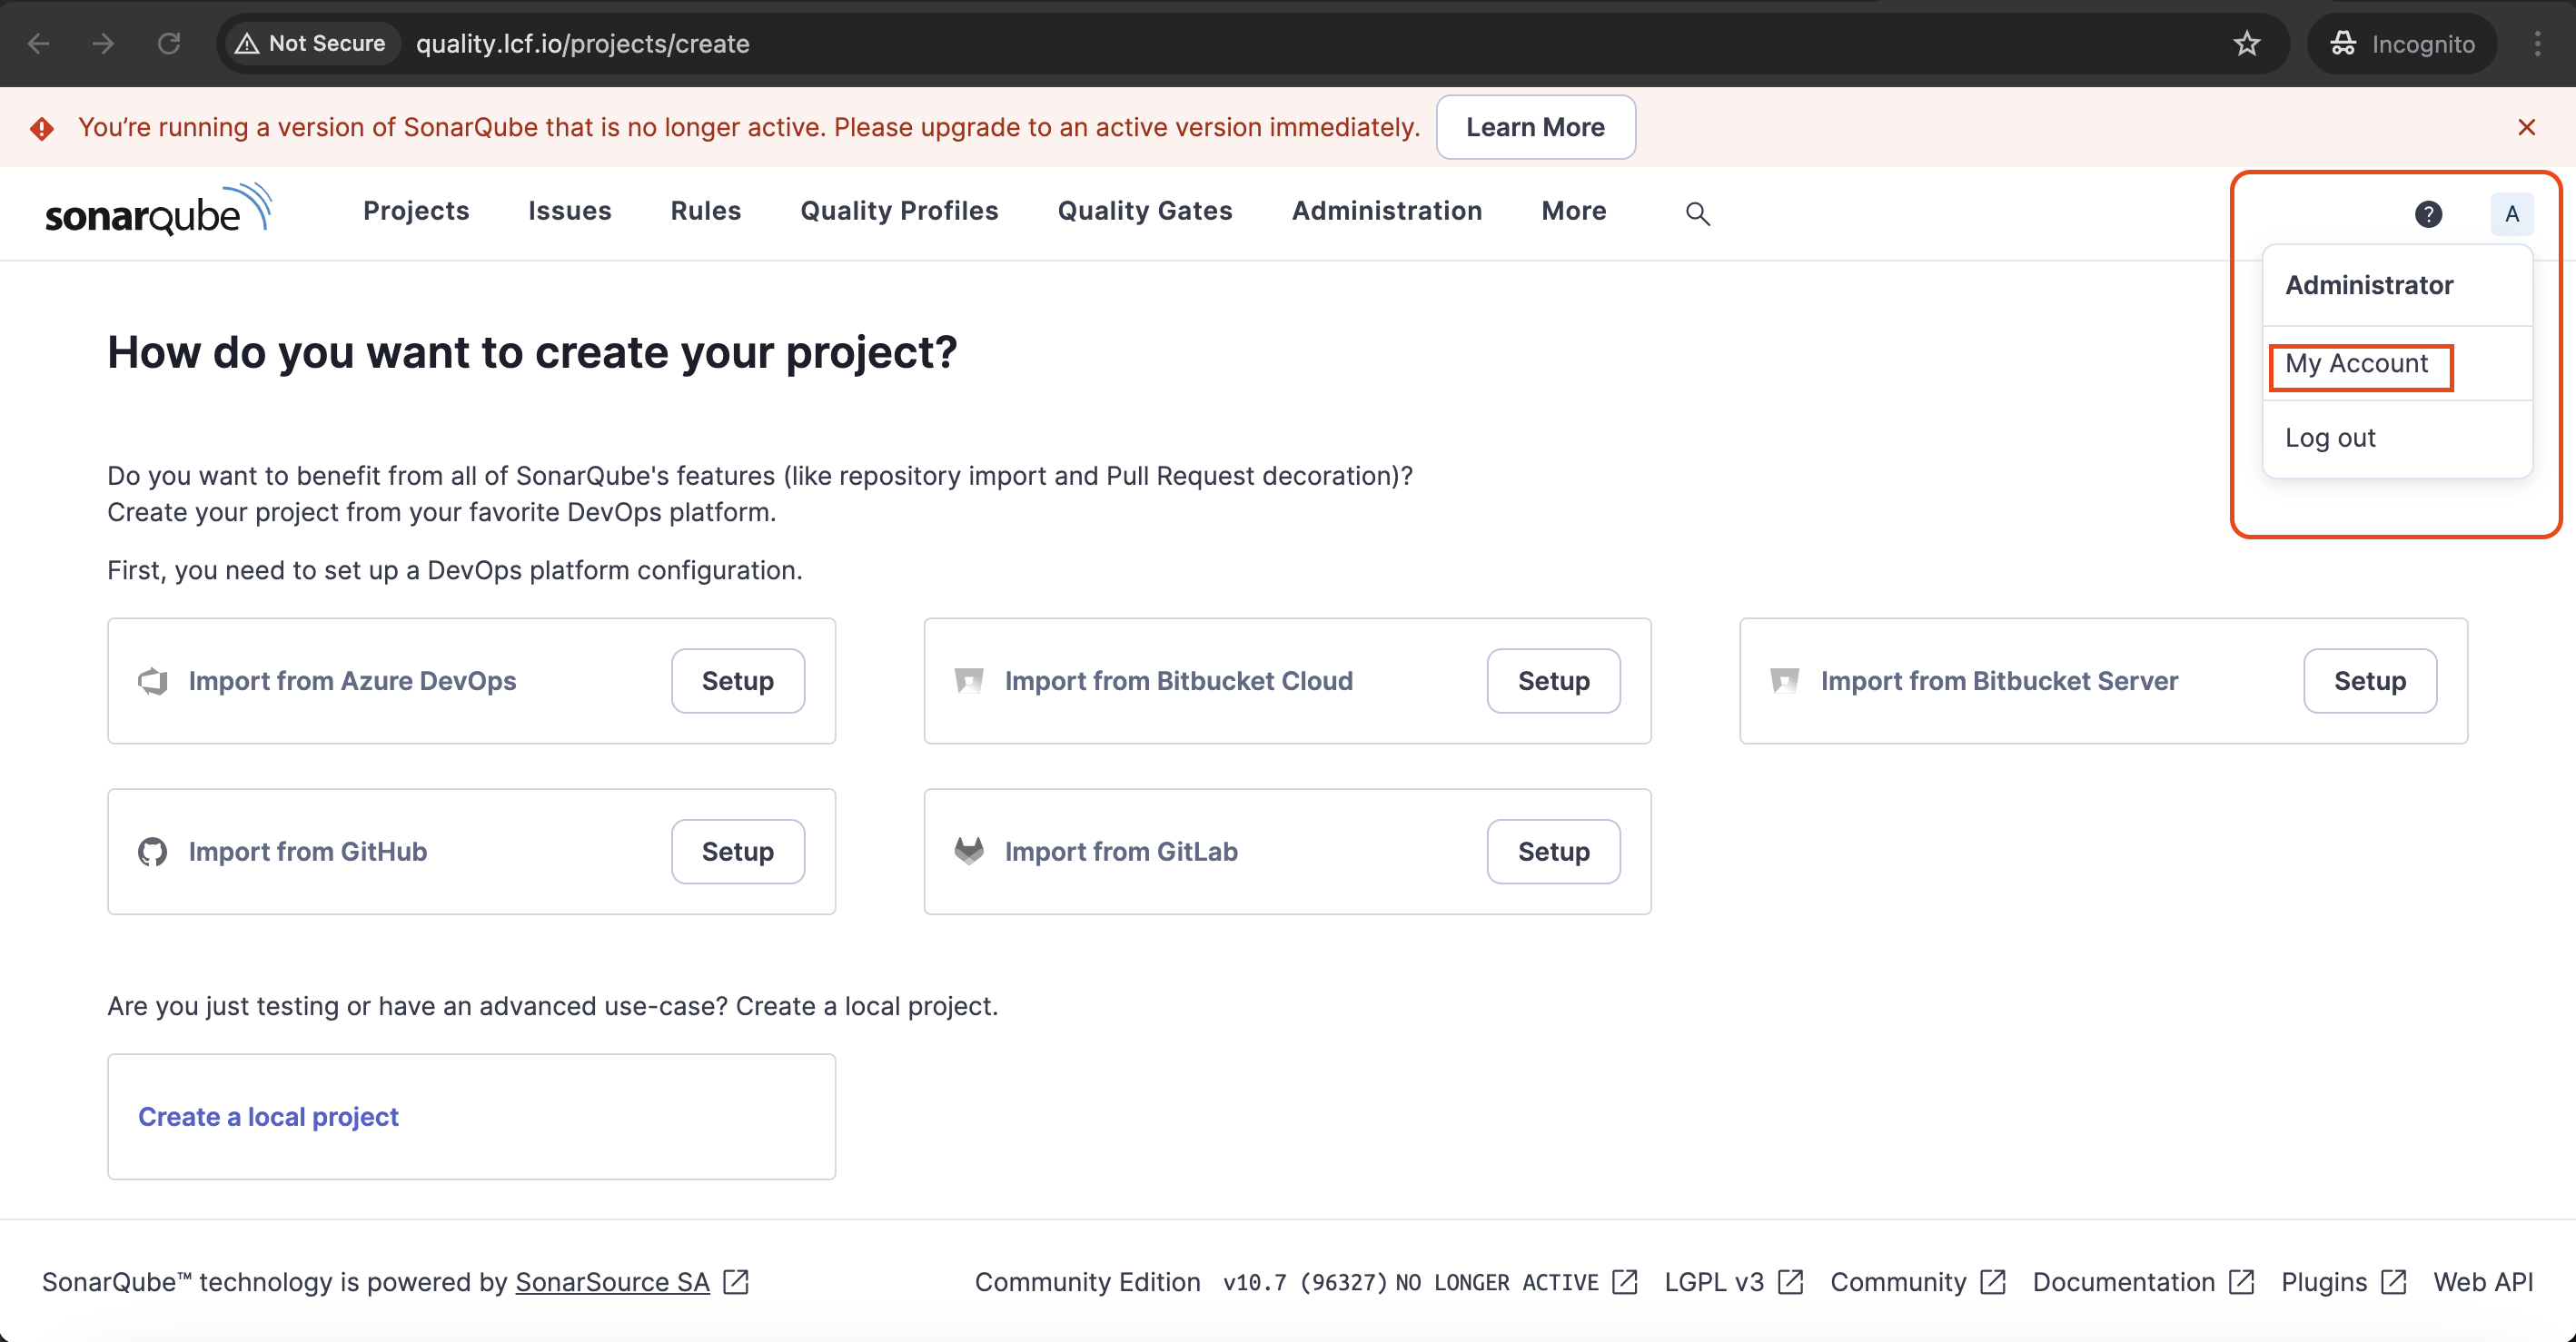Choose Log out from user menu
The image size is (2576, 1342).
click(2329, 438)
